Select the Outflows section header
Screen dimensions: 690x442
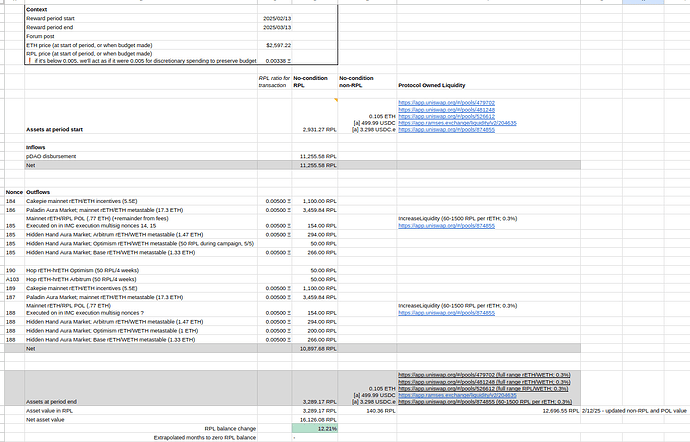pos(141,192)
